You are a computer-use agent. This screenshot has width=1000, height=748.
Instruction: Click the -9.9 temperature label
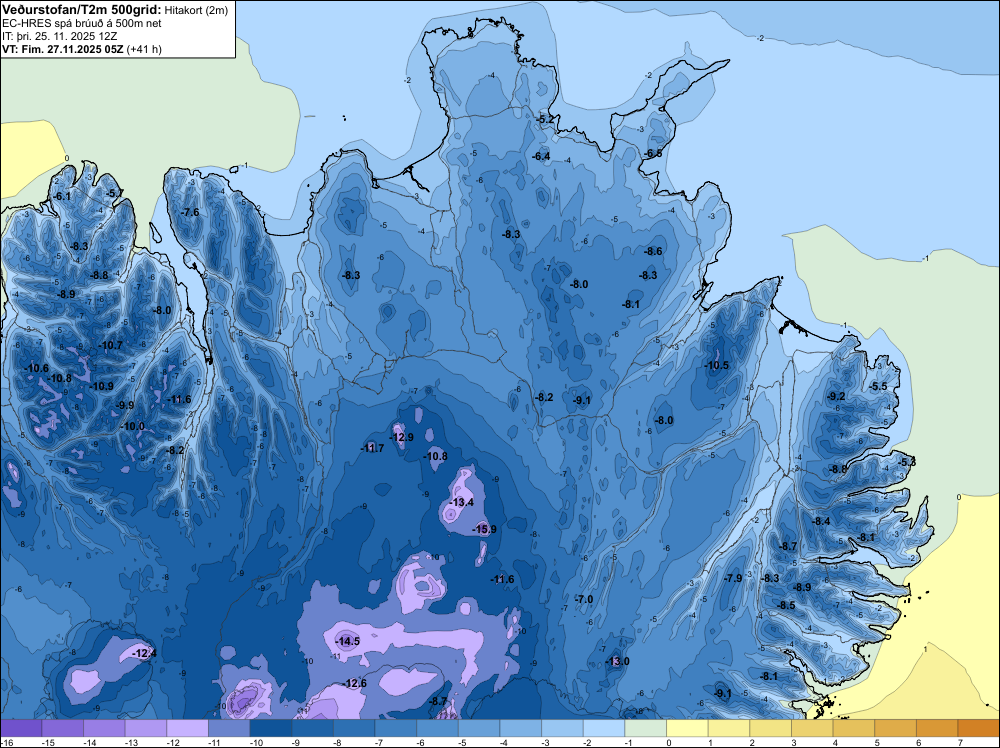click(126, 405)
